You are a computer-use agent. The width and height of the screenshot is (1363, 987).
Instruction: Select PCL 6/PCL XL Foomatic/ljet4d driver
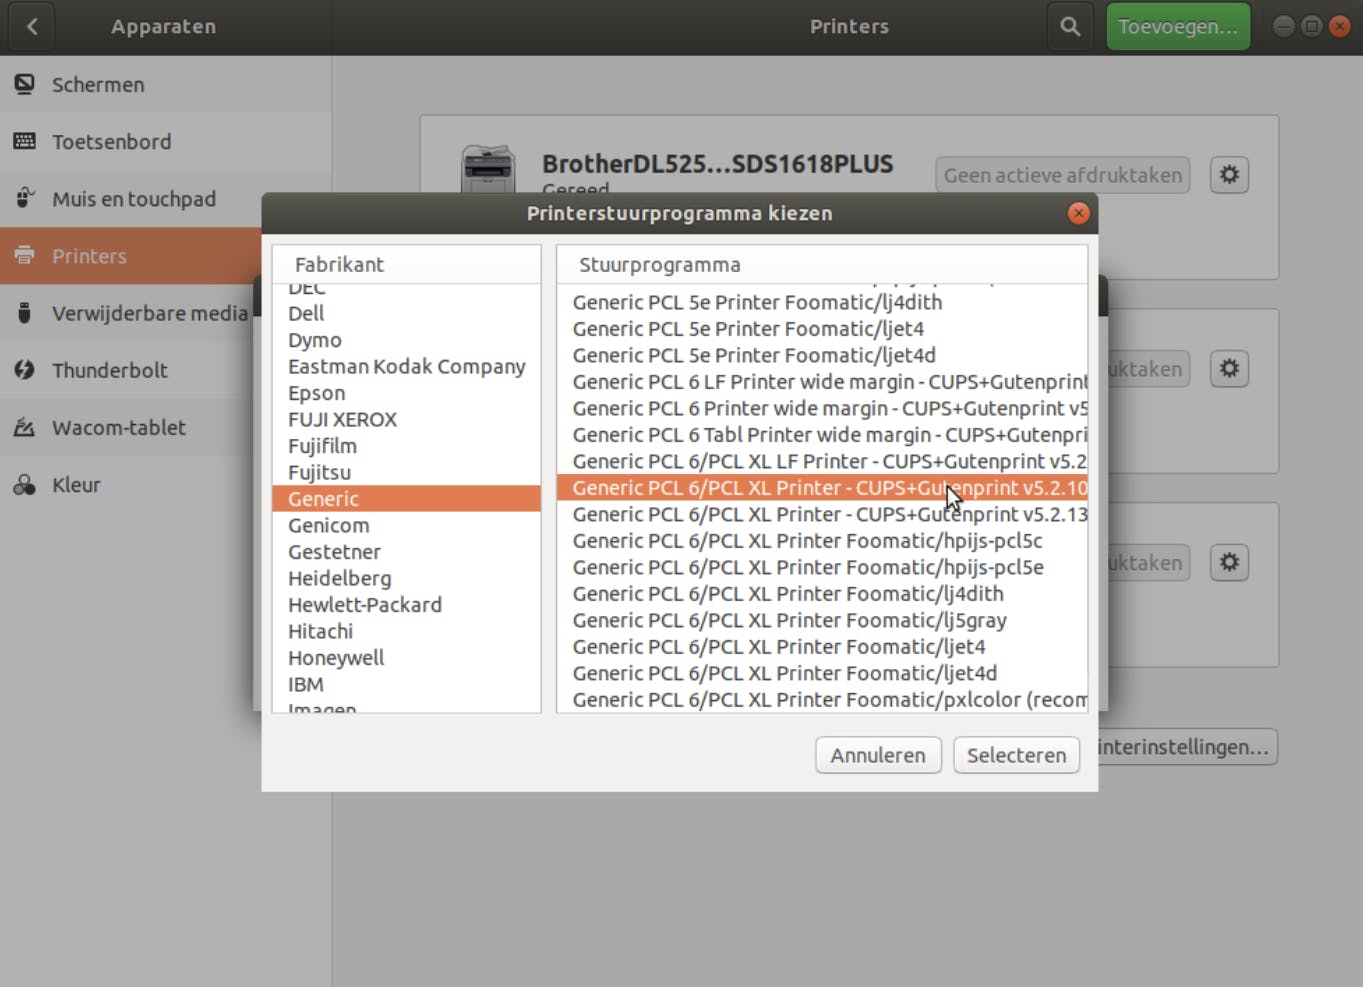[822, 673]
